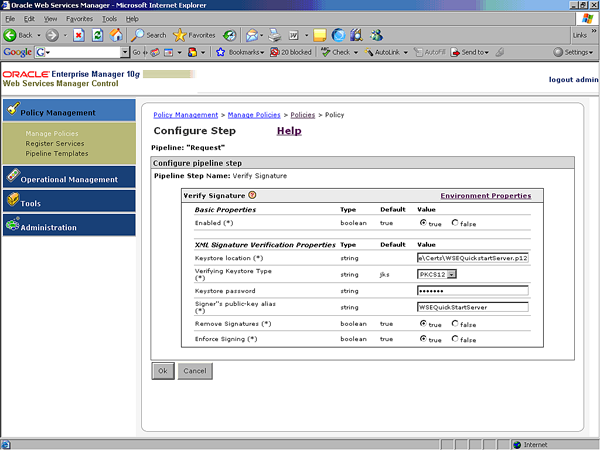Screen dimensions: 600x450
Task: Open the Help menu
Action: tap(132, 19)
